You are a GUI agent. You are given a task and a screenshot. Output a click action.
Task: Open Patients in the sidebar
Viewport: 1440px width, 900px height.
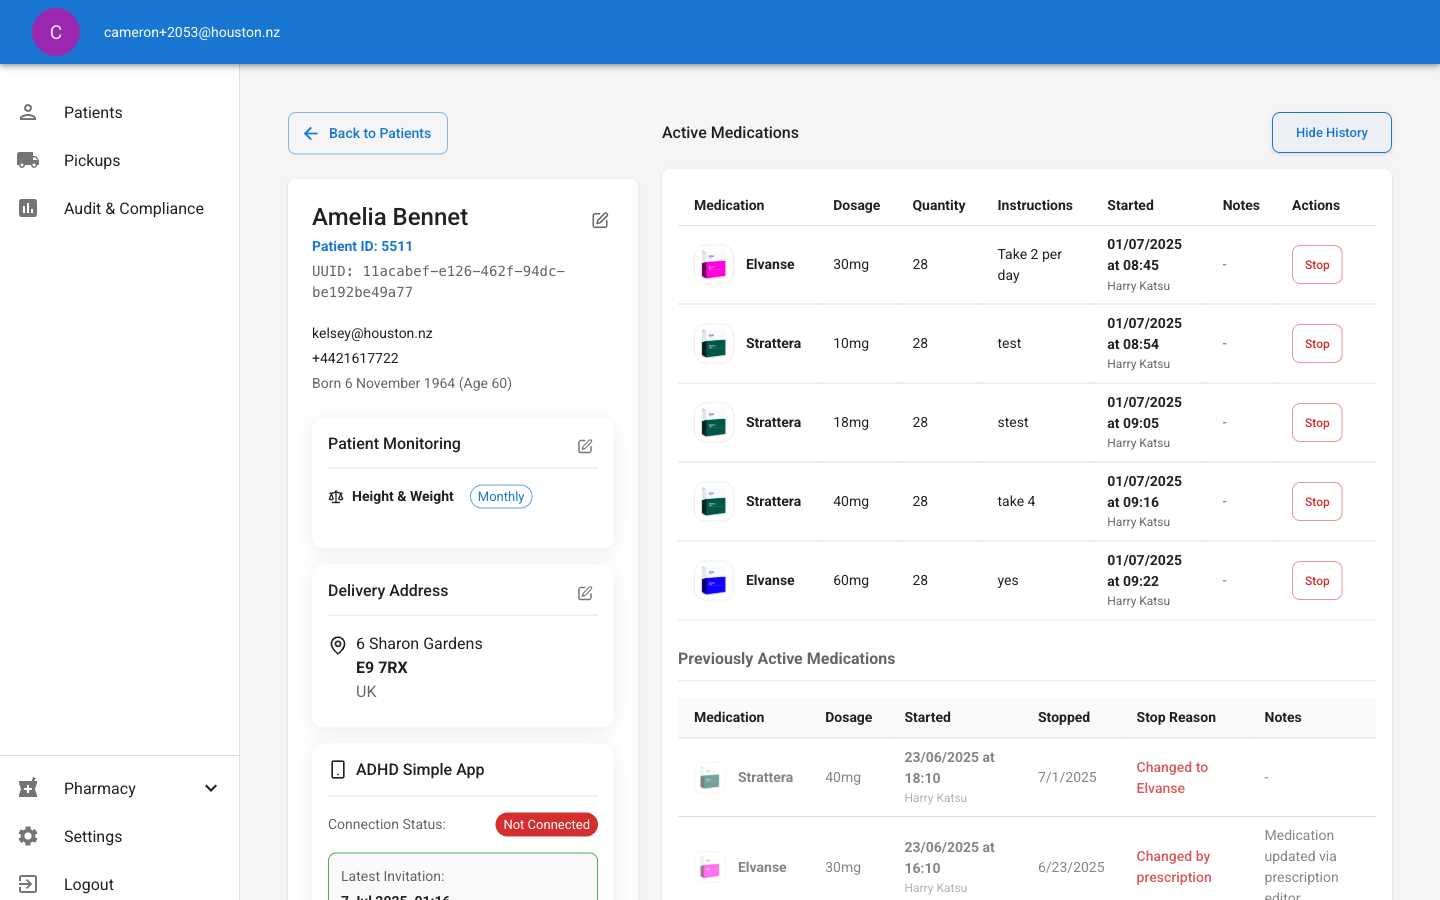[119, 112]
